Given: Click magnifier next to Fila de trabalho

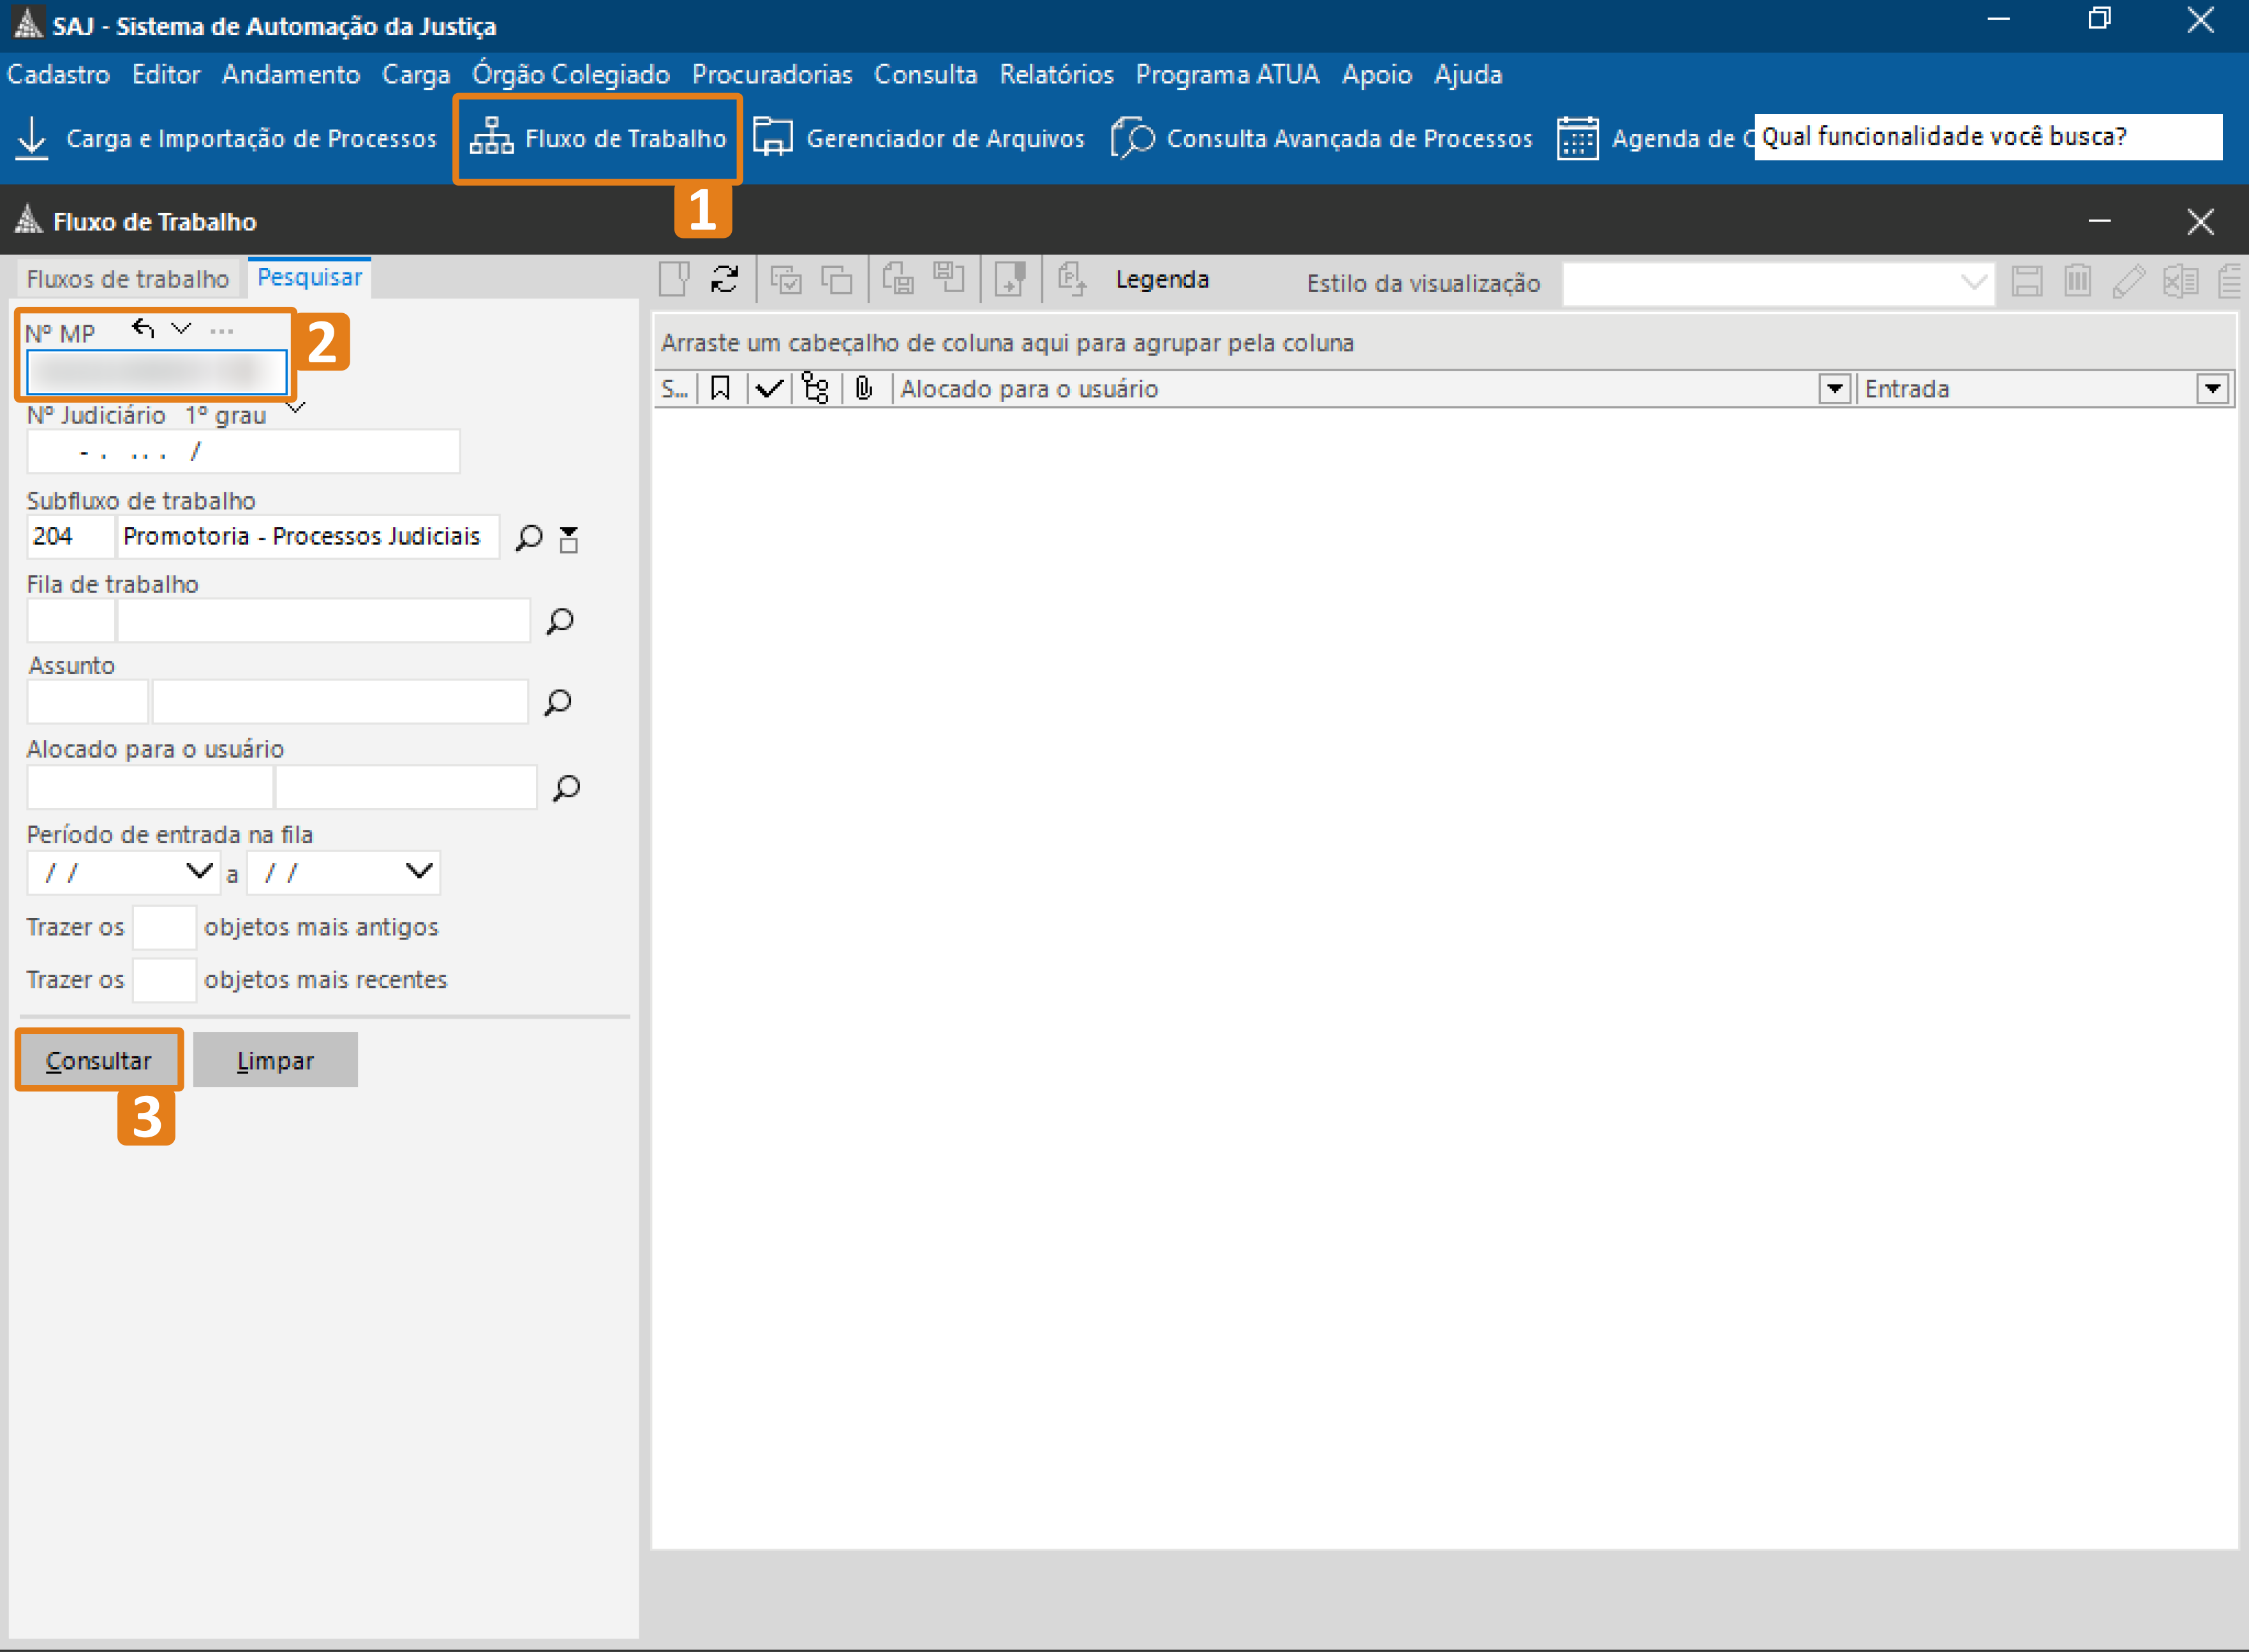Looking at the screenshot, I should (x=560, y=621).
